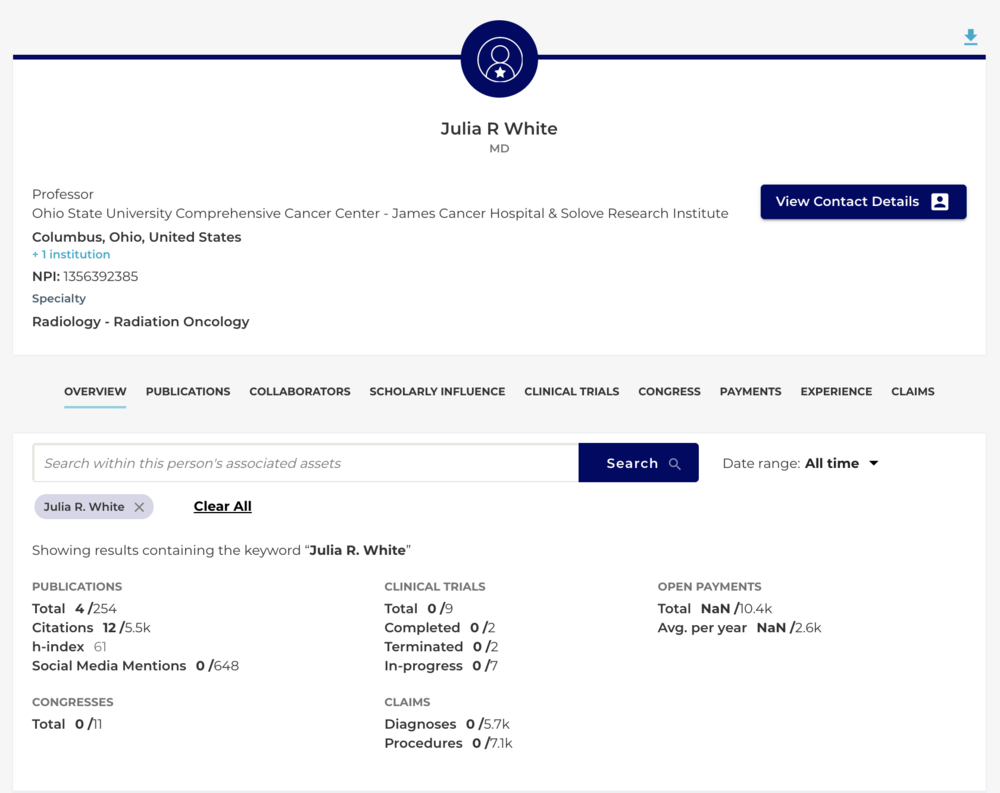Click Clinical Trials Total 0/9 value
This screenshot has height=793, width=1000.
[x=440, y=609]
